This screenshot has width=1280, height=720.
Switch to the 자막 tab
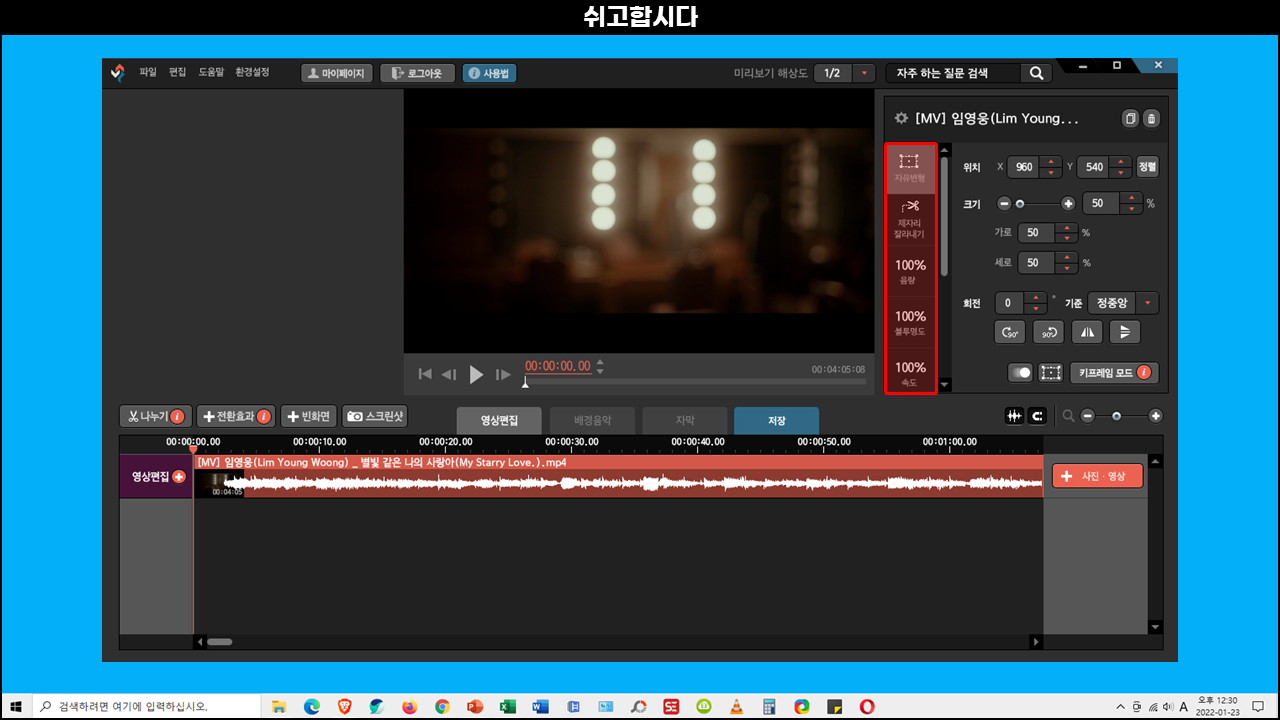click(685, 421)
